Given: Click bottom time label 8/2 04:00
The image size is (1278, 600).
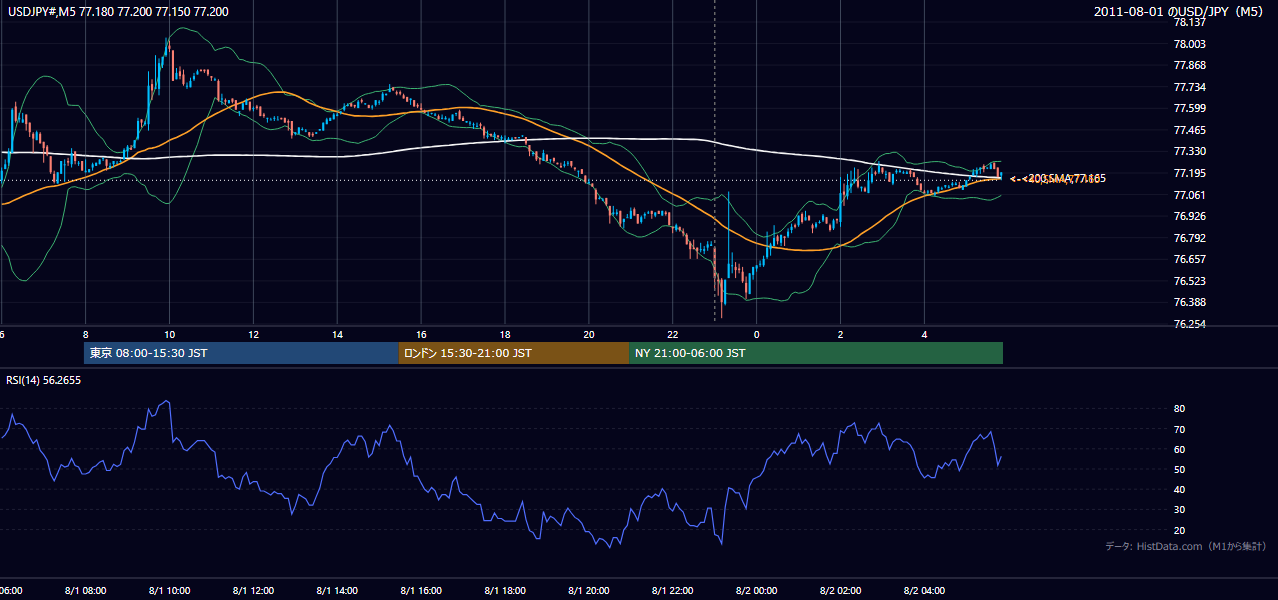Looking at the screenshot, I should click(925, 591).
